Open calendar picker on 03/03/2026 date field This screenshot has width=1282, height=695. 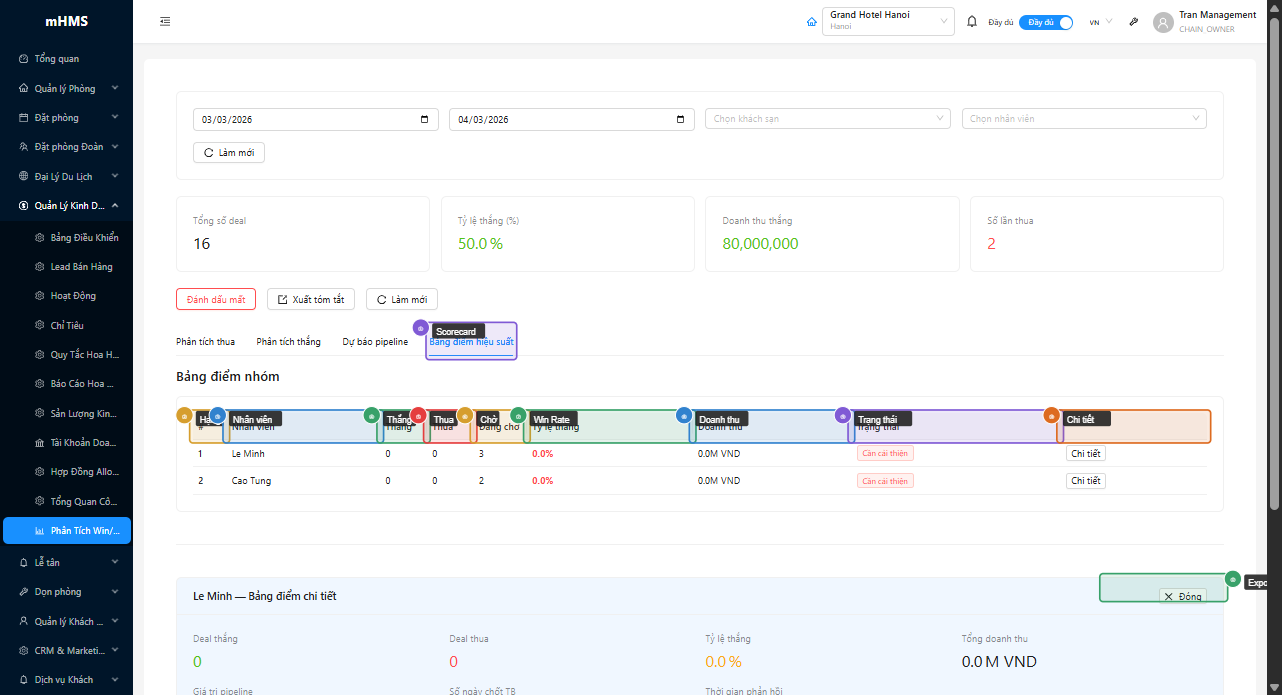pos(424,119)
